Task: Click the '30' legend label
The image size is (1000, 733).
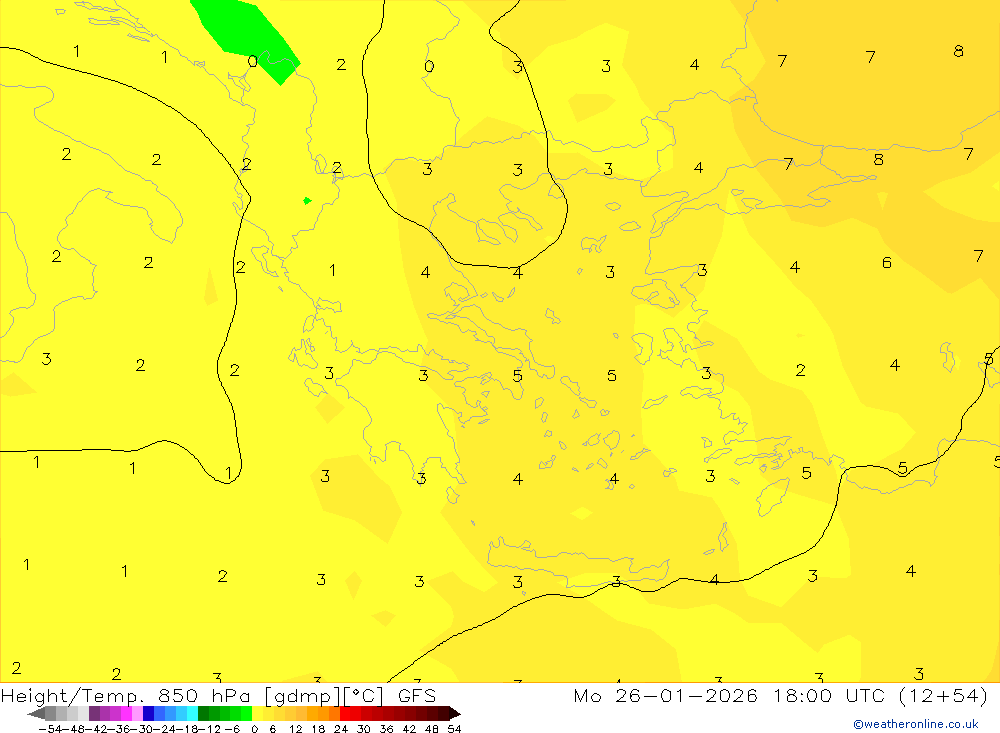Action: point(364,729)
